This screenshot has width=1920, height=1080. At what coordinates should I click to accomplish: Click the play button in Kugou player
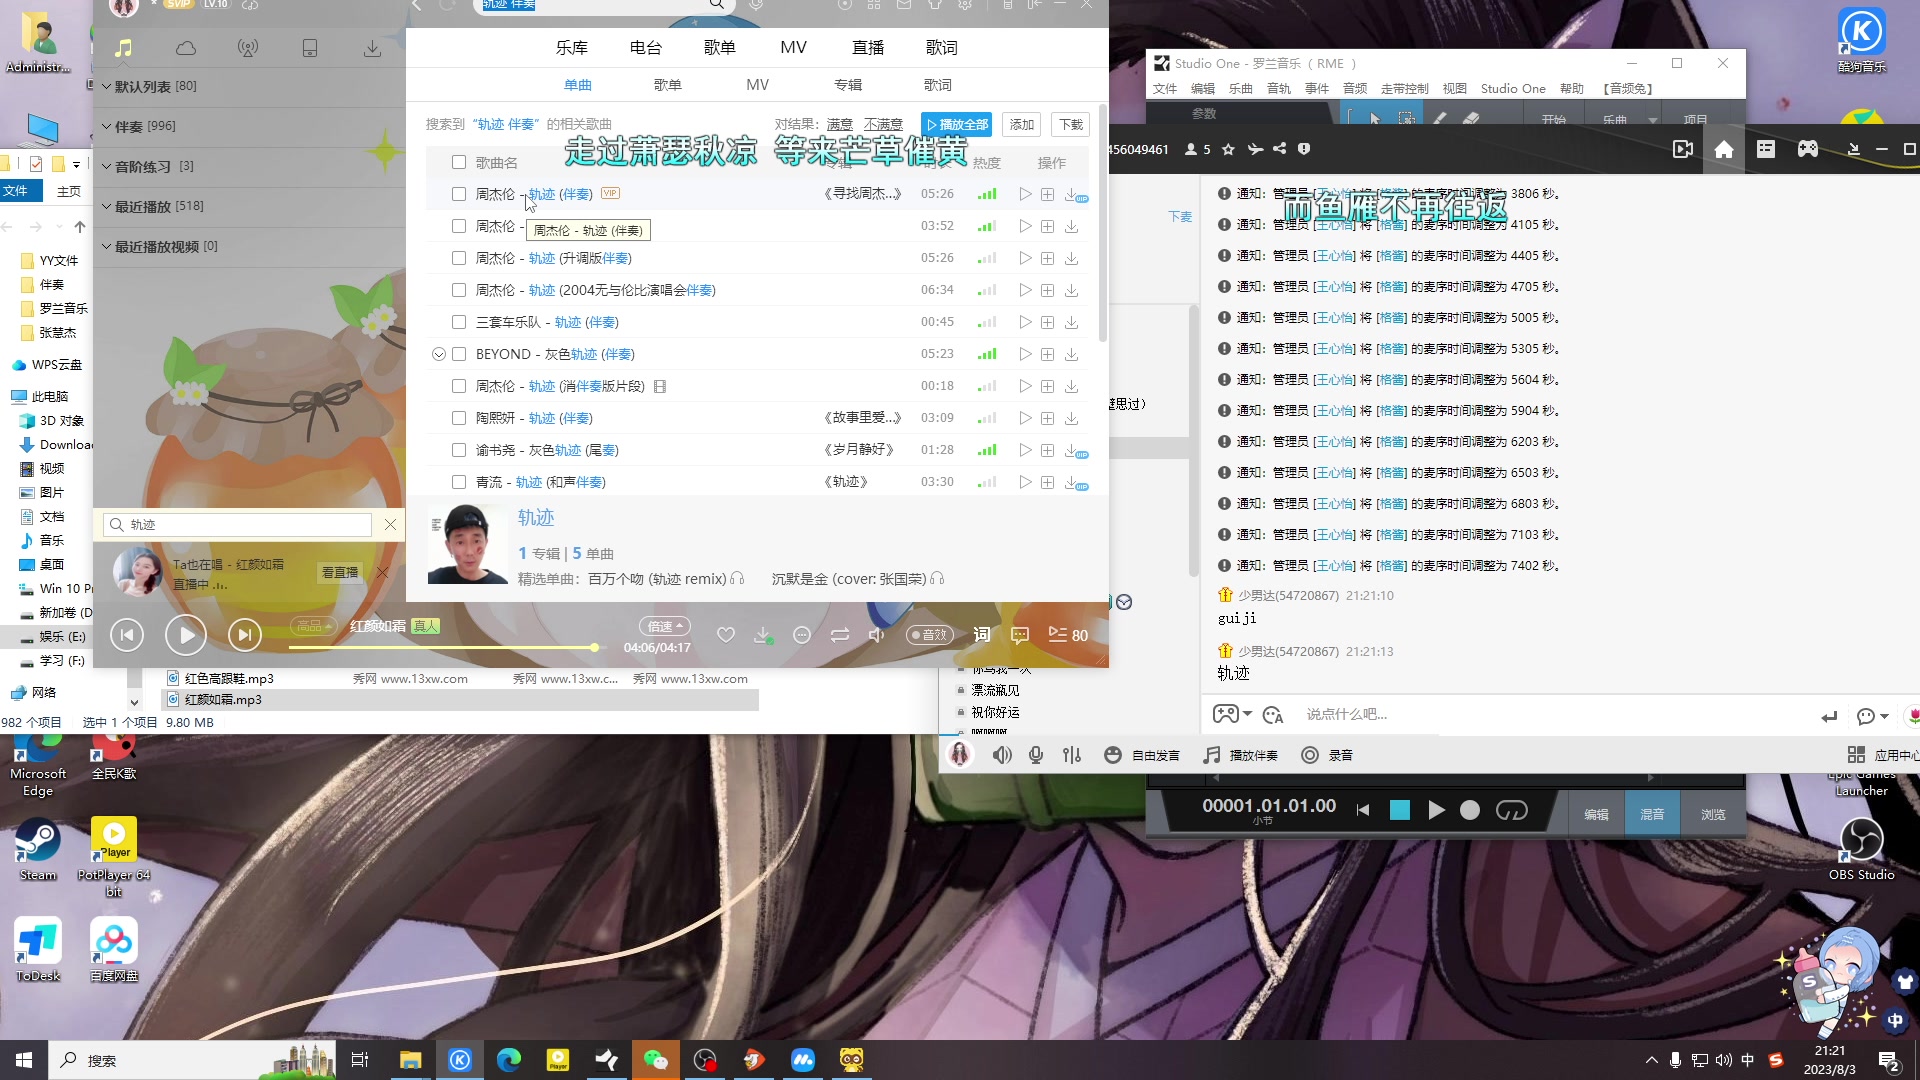click(186, 635)
